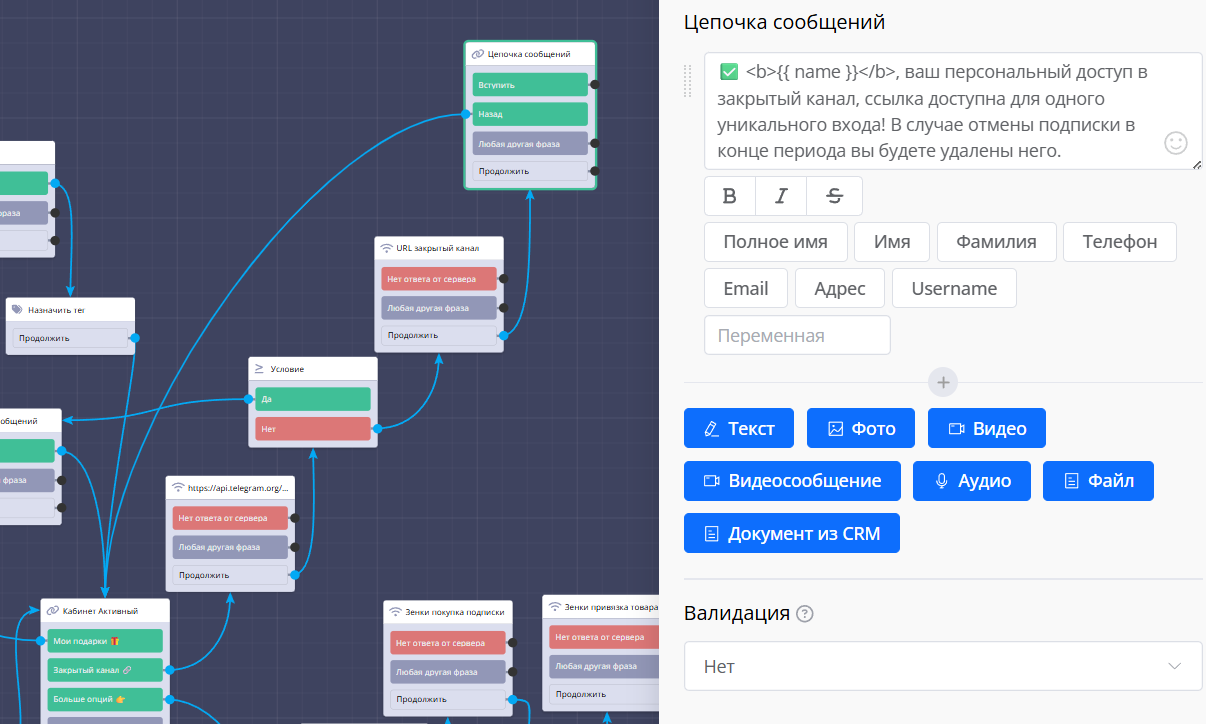Grab the drag handle beside the message text
This screenshot has width=1206, height=724.
688,81
